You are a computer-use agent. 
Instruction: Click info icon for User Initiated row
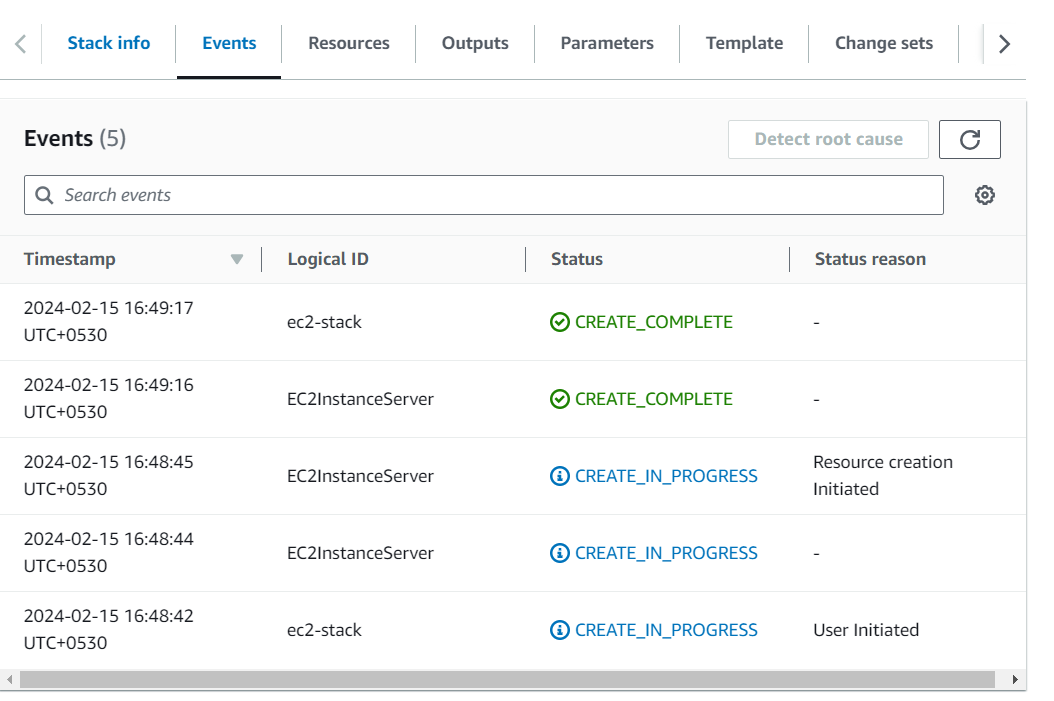560,630
